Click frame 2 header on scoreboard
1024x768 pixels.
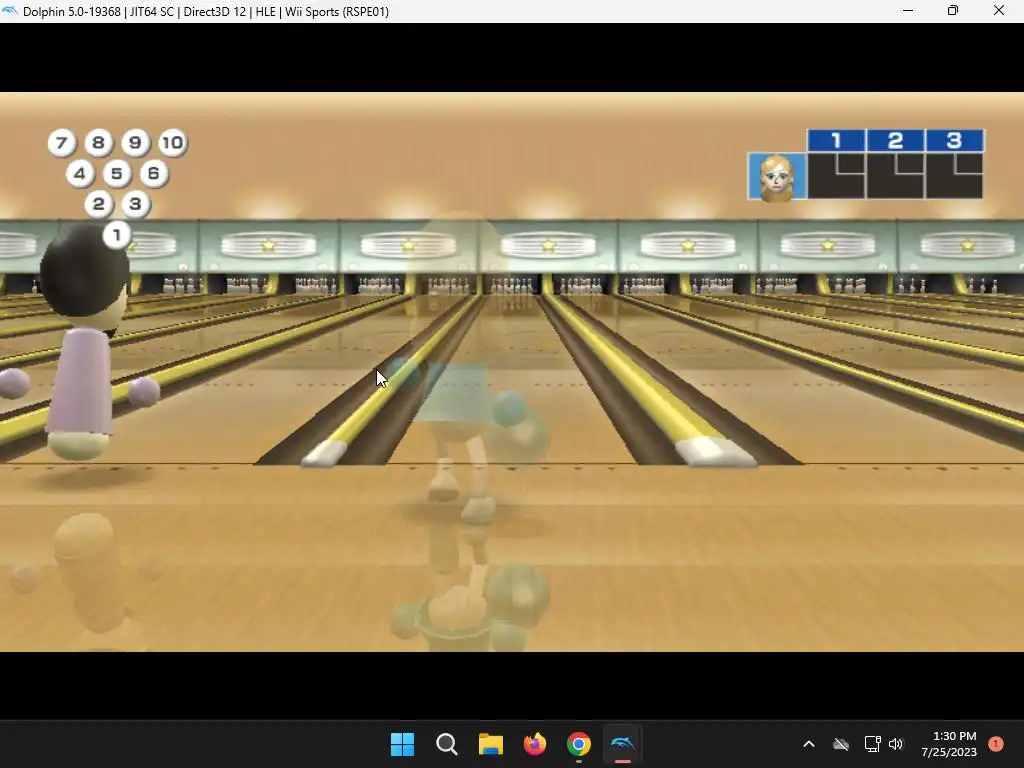pos(895,140)
